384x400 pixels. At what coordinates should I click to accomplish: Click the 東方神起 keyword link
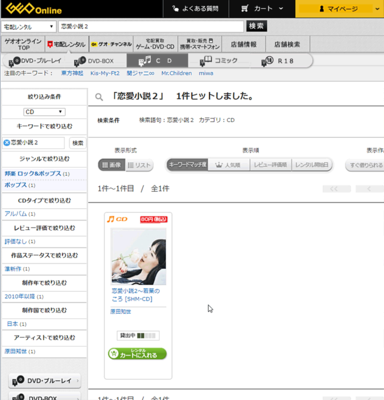coord(72,73)
